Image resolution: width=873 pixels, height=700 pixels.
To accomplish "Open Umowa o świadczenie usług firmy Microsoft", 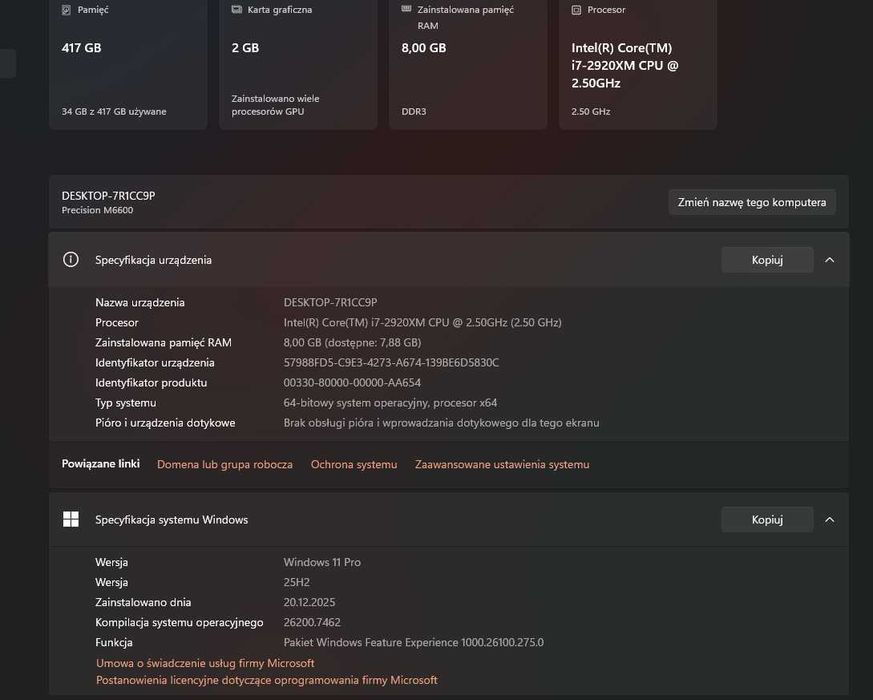I will 205,663.
